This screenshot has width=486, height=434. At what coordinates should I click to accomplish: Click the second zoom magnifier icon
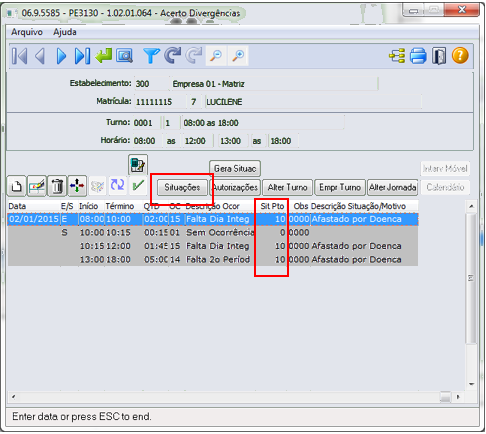pos(238,56)
